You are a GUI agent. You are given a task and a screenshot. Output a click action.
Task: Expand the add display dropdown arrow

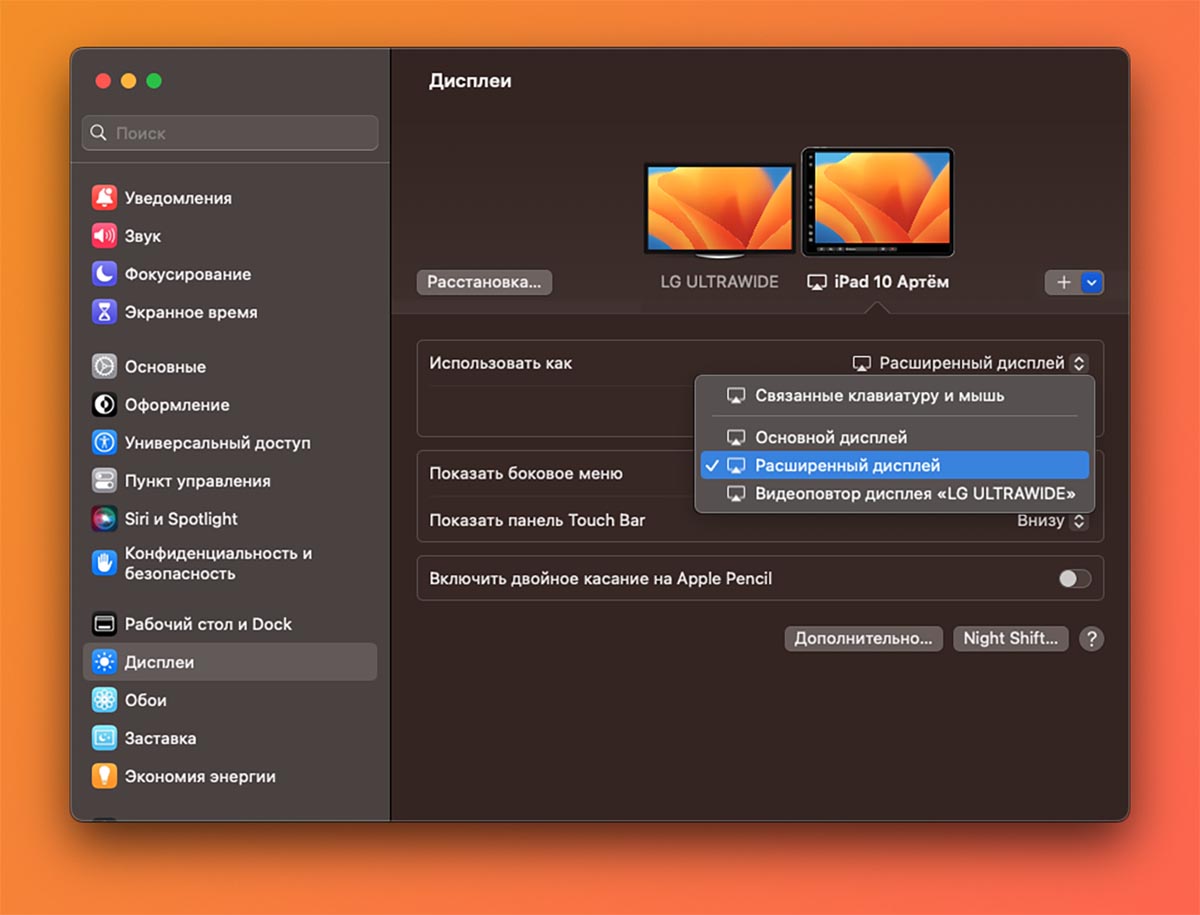(x=1091, y=283)
